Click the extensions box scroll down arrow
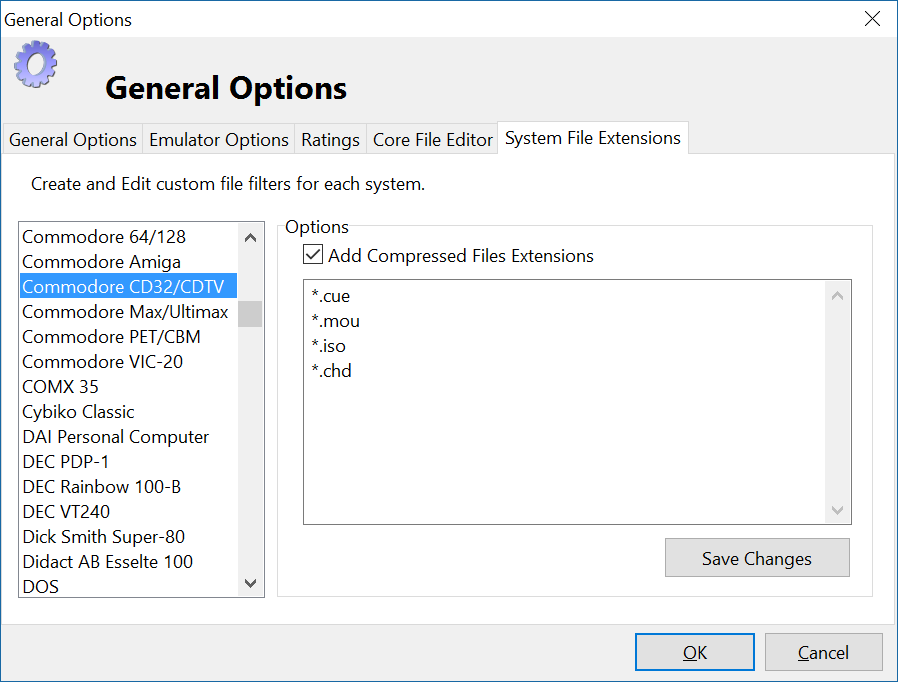This screenshot has width=898, height=682. (837, 510)
